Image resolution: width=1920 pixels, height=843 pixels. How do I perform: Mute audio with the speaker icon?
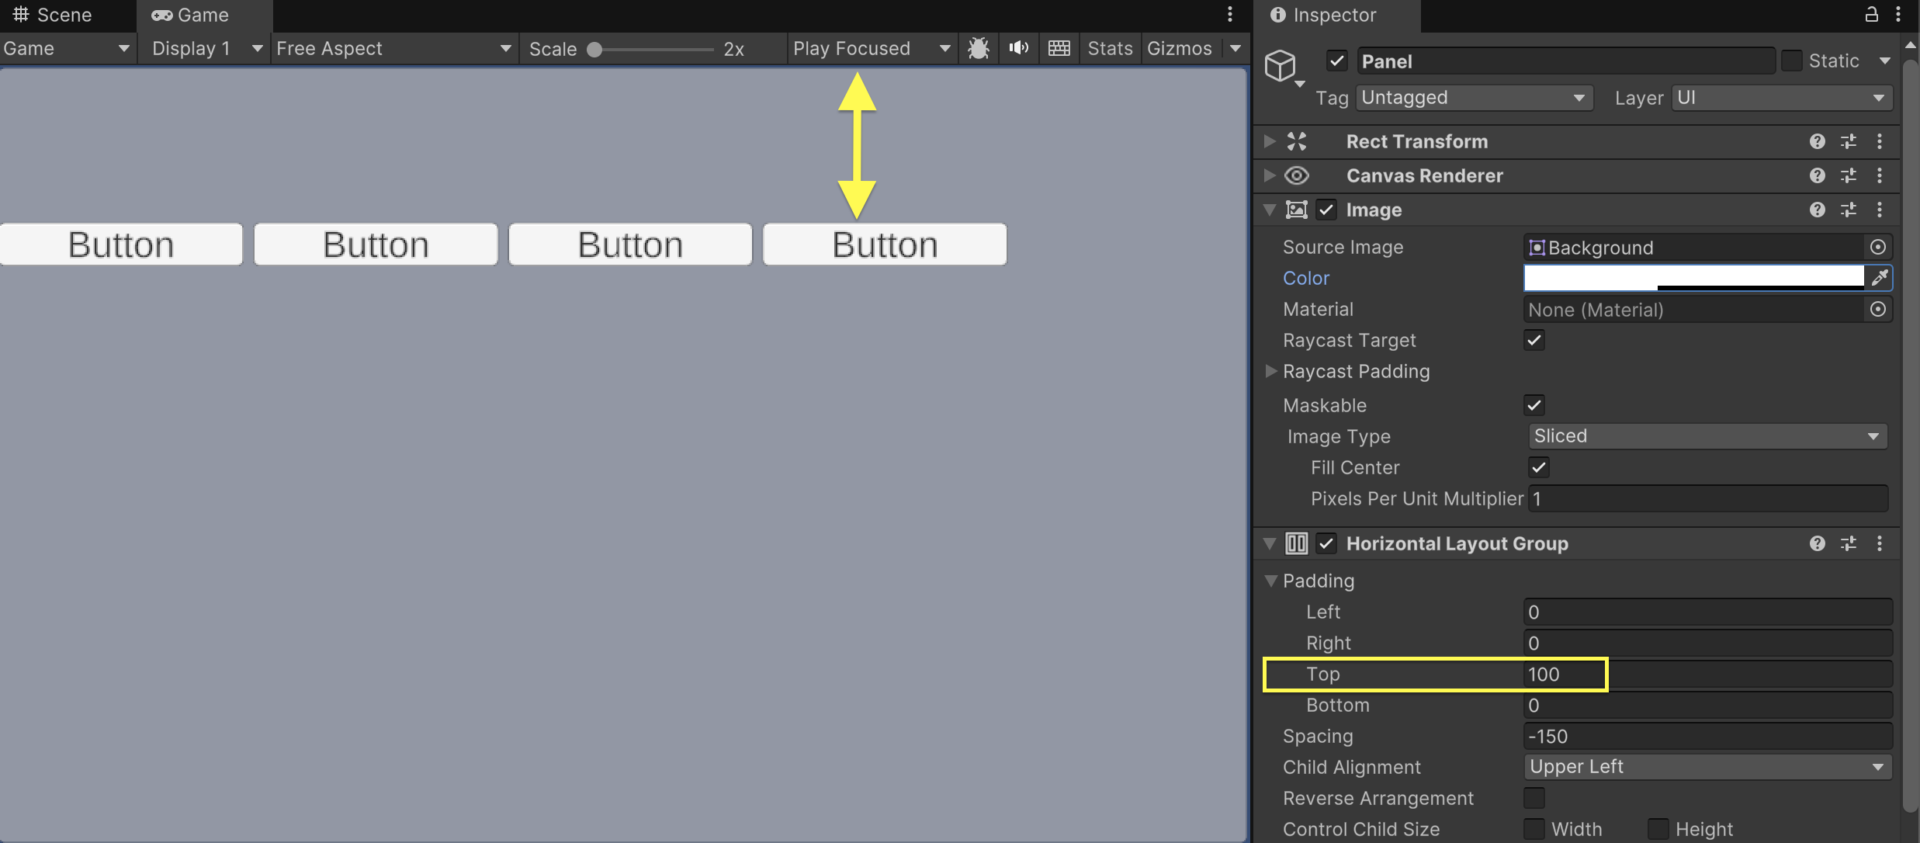pyautogui.click(x=1018, y=48)
